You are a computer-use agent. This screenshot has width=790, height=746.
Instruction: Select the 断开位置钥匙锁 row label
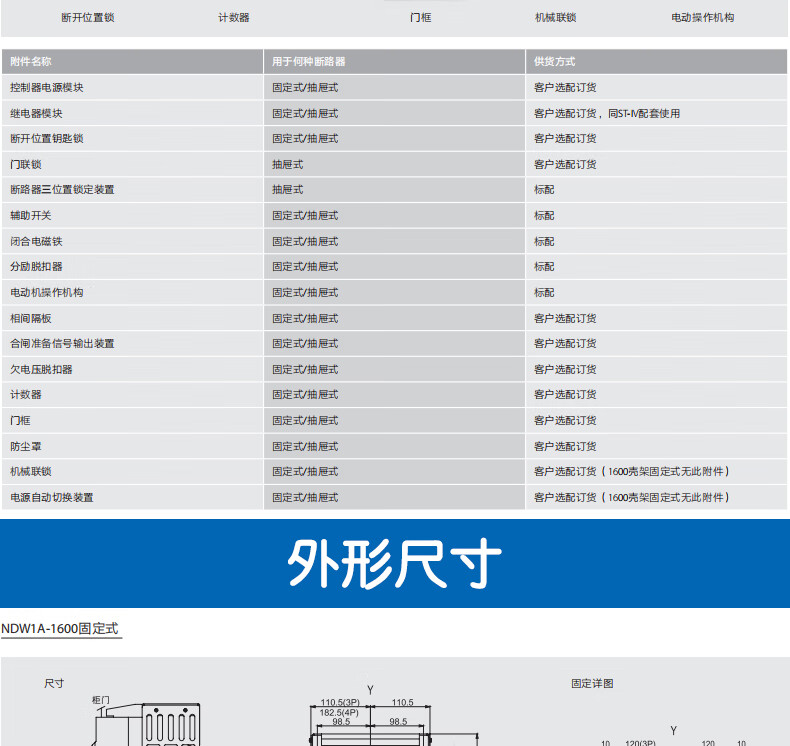[x=47, y=139]
